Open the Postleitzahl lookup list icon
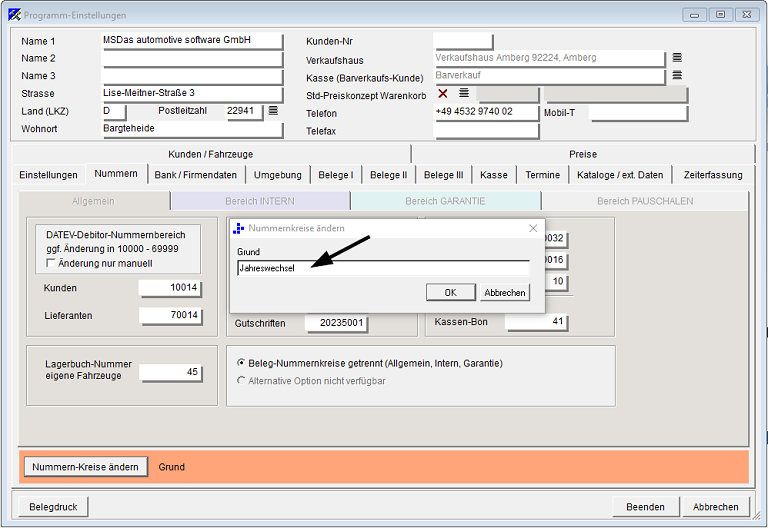The height and width of the screenshot is (528, 768). pos(273,111)
